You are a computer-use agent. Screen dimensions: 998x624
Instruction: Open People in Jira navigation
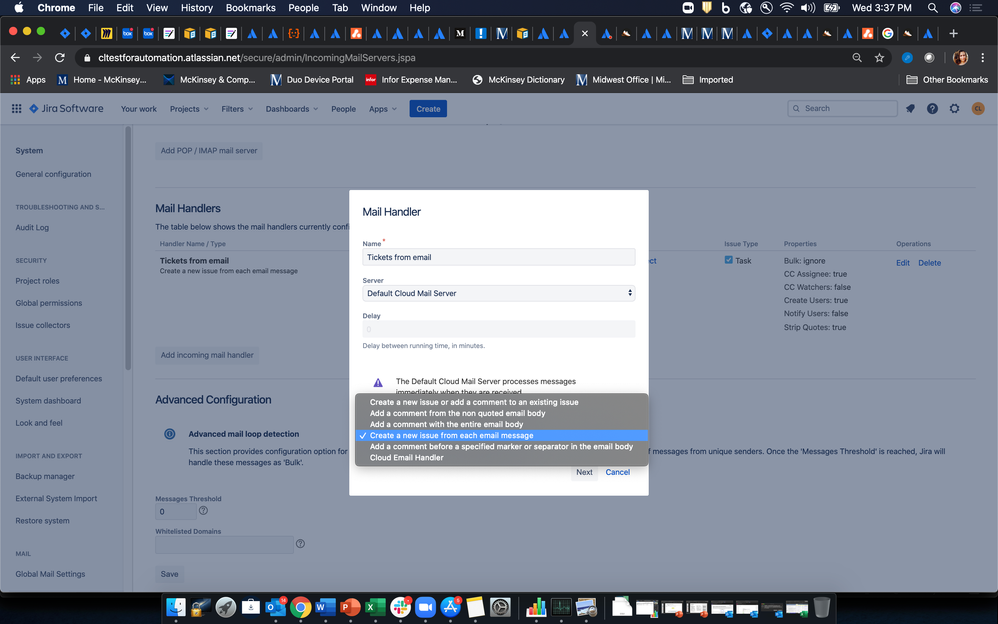tap(343, 109)
